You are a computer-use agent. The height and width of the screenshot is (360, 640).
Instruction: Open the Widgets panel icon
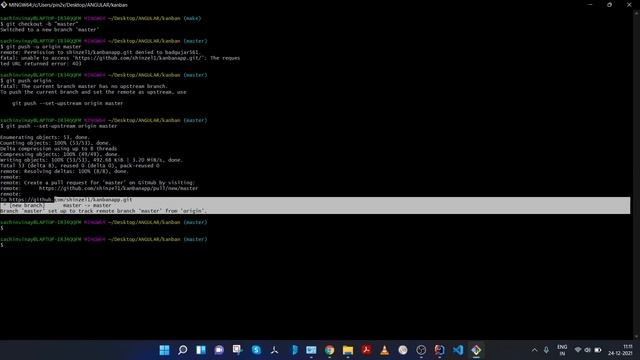point(201,350)
